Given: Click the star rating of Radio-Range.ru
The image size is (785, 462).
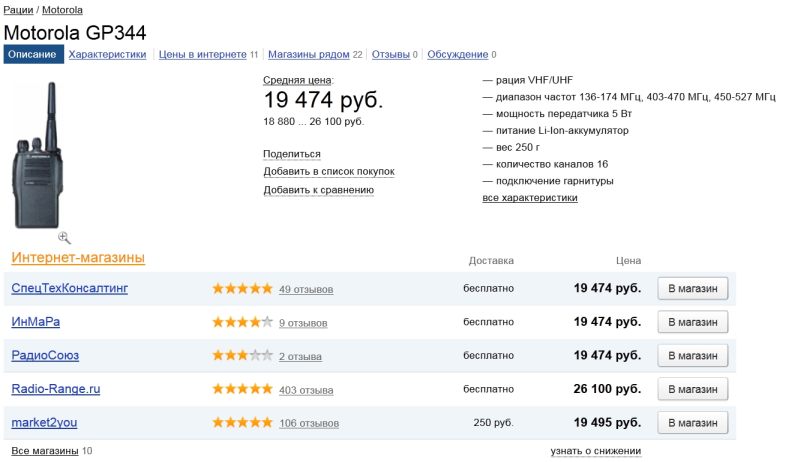Looking at the screenshot, I should (x=242, y=389).
